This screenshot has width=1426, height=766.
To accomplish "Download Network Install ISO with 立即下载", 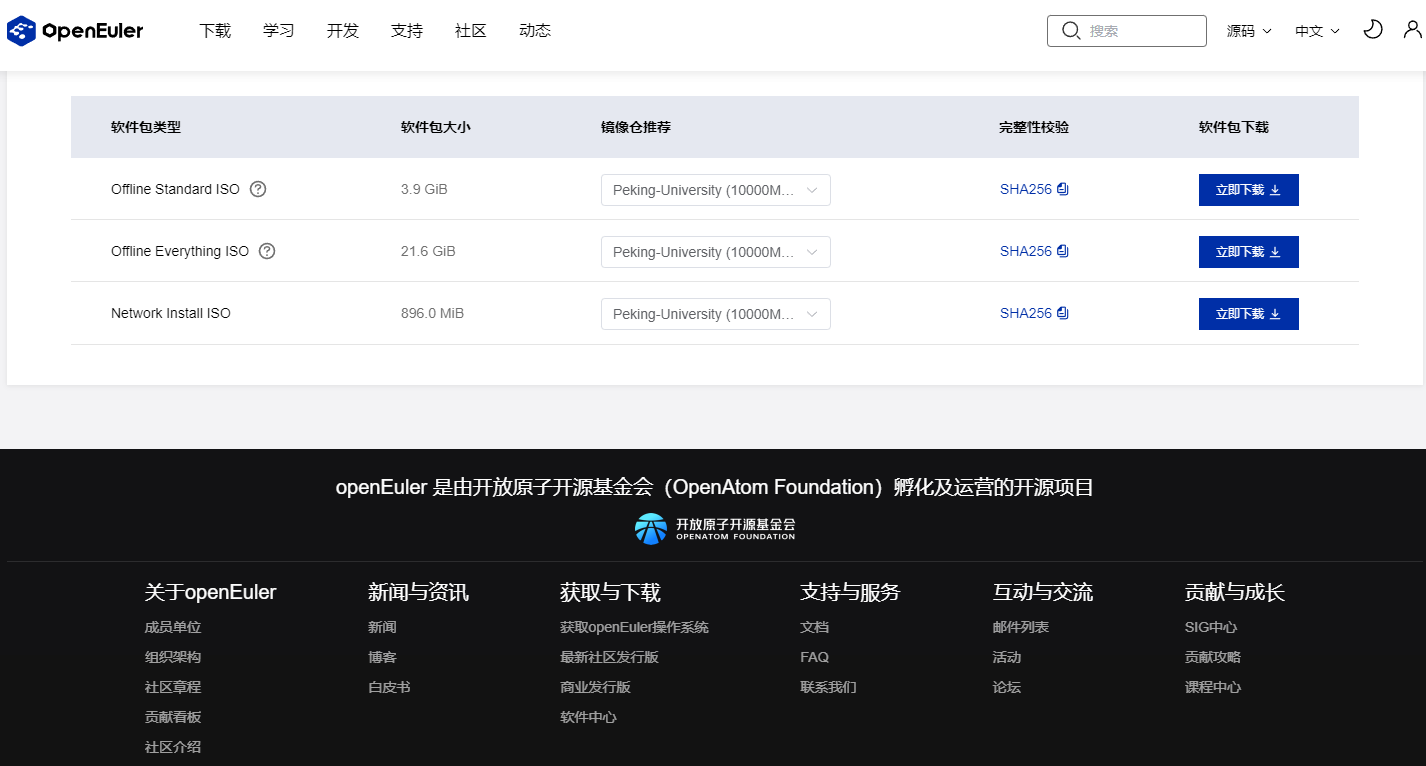I will coord(1249,314).
